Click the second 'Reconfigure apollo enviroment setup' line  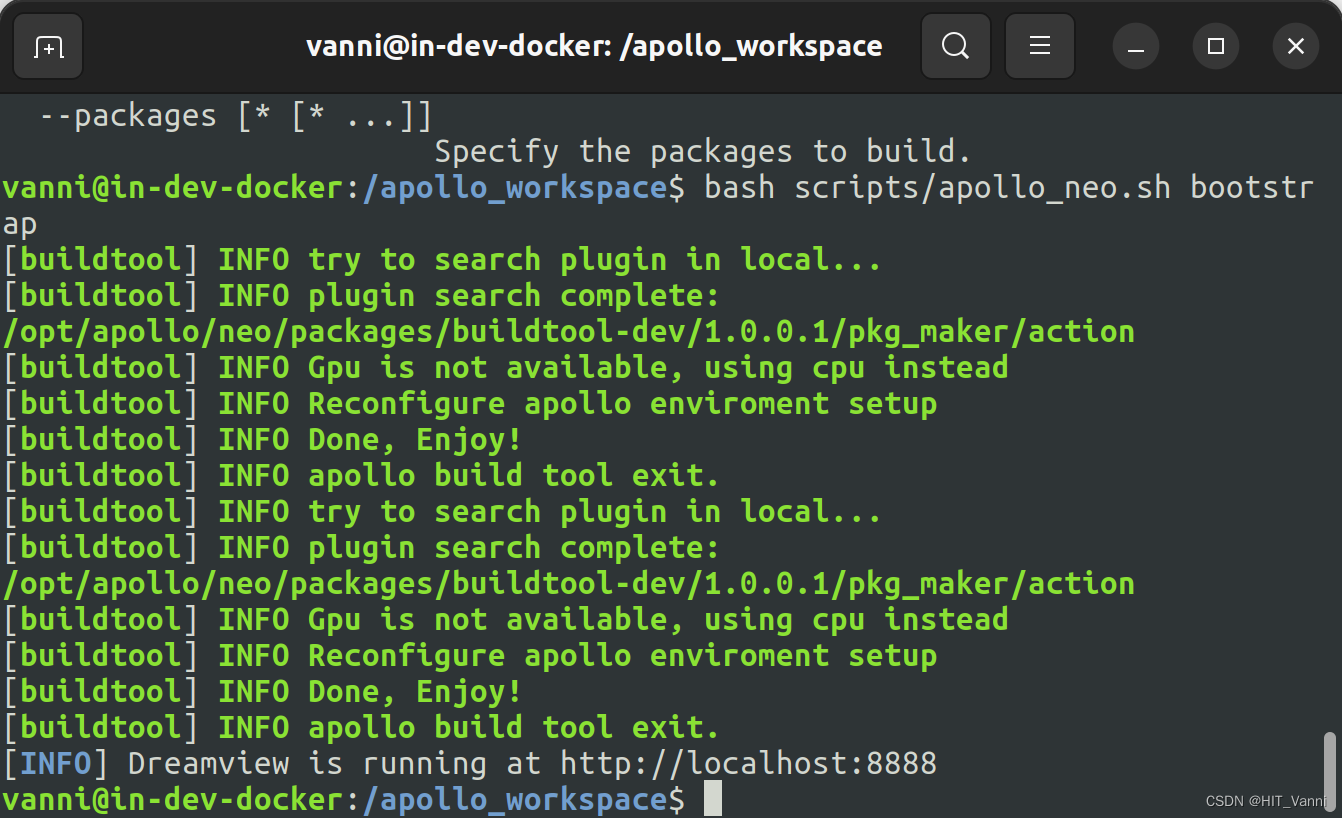[x=470, y=656]
